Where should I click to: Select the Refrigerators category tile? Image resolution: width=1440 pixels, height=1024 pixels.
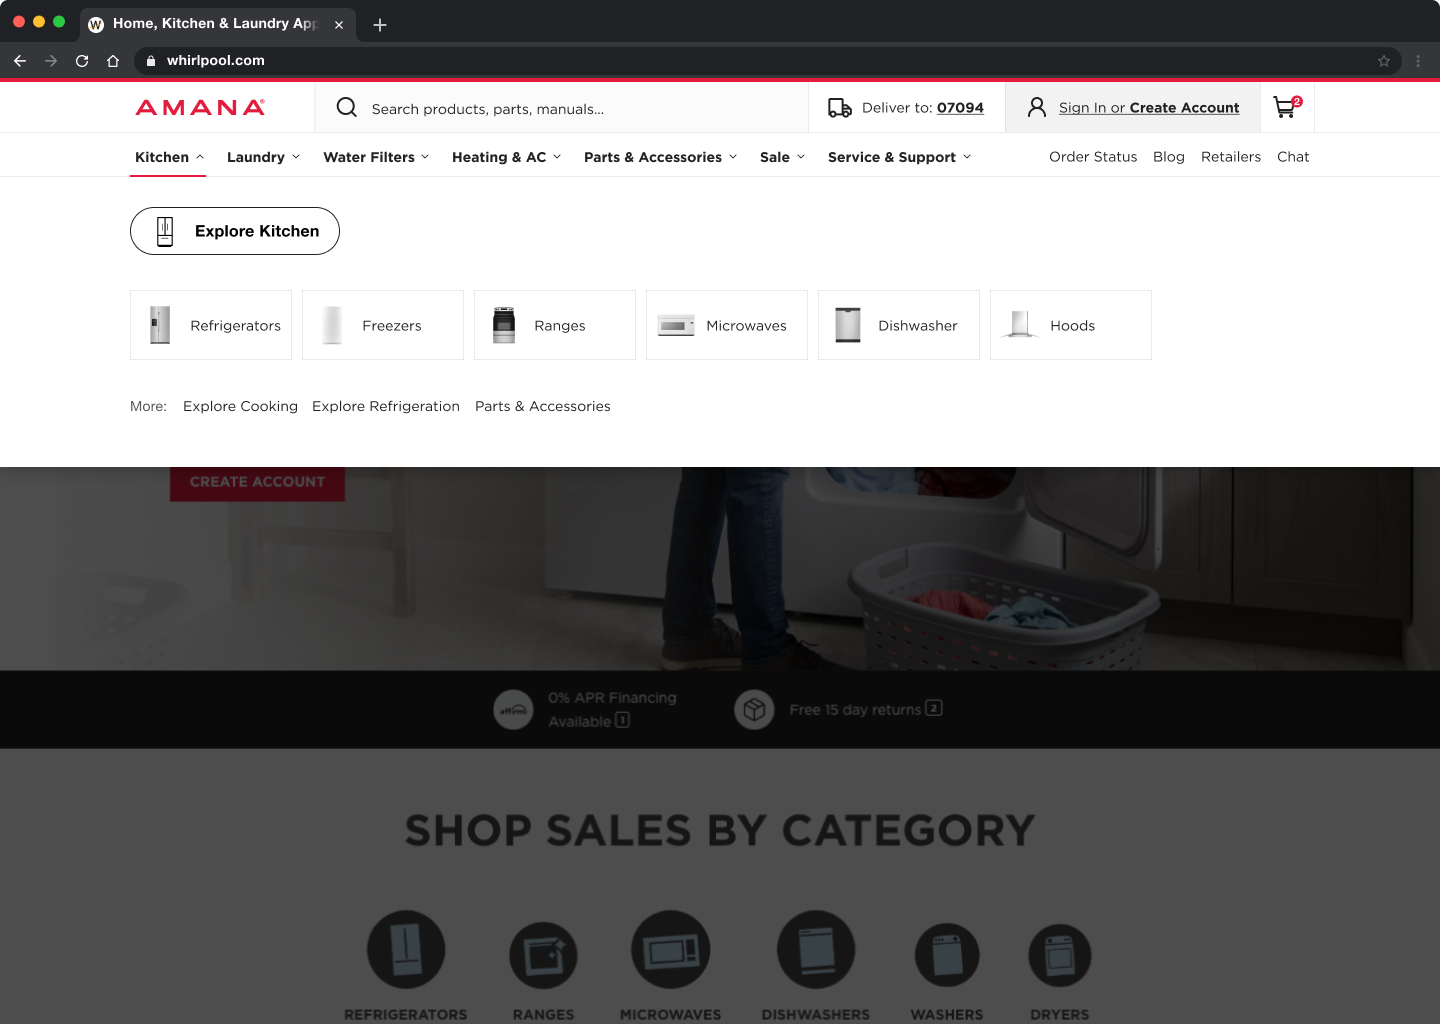pyautogui.click(x=211, y=325)
